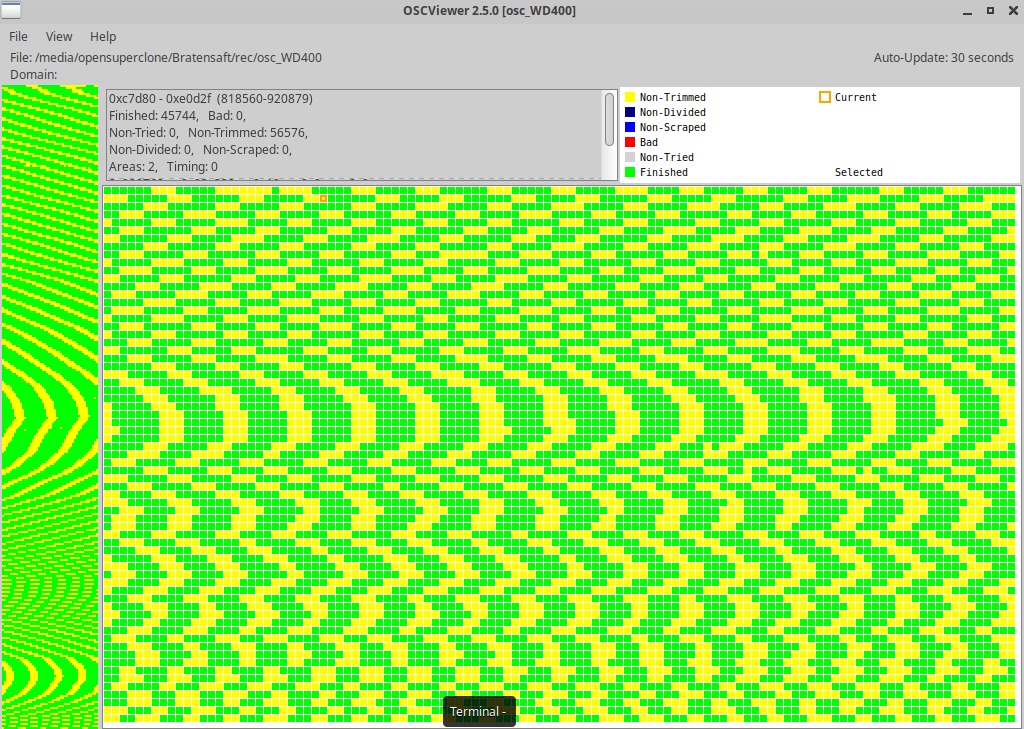Image resolution: width=1024 pixels, height=729 pixels.
Task: Click the blue Non-Scraped legend swatch
Action: [630, 127]
